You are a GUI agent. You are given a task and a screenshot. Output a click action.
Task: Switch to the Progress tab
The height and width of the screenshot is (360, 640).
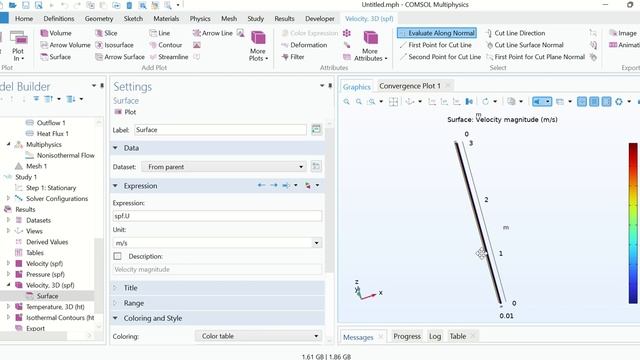[407, 336]
